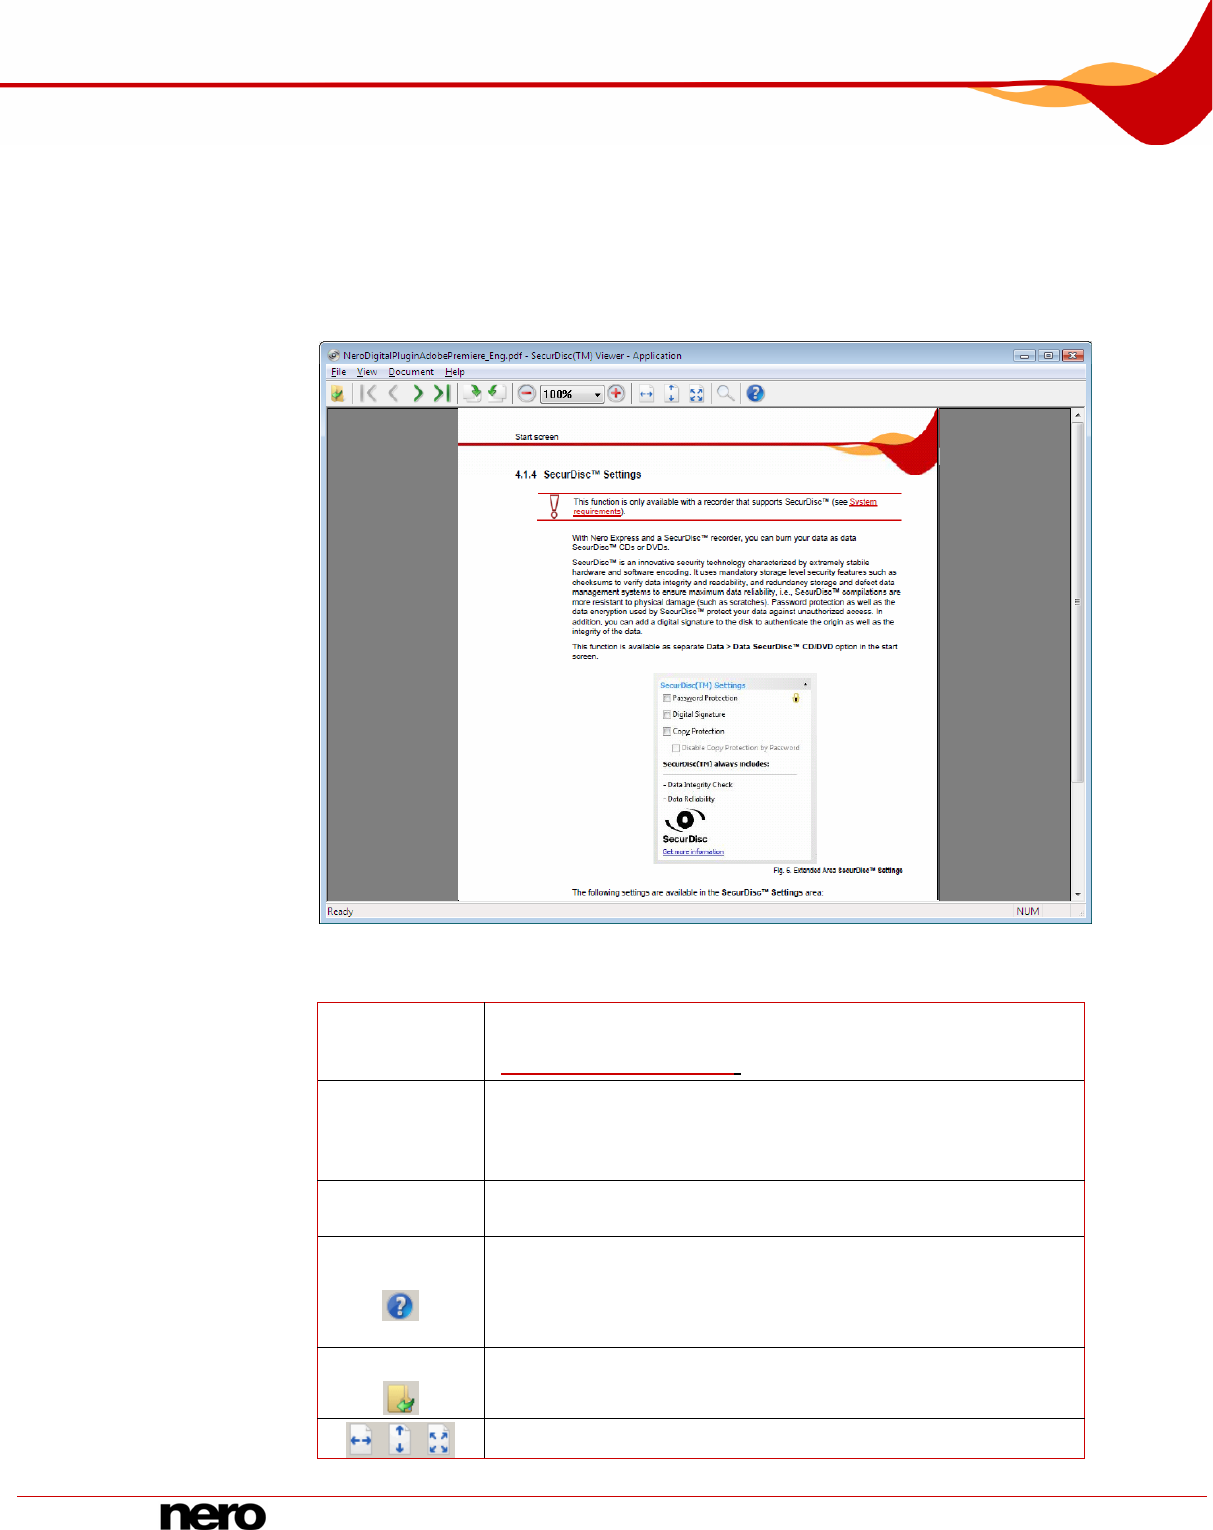
Task: Open the Document menu
Action: tap(411, 372)
